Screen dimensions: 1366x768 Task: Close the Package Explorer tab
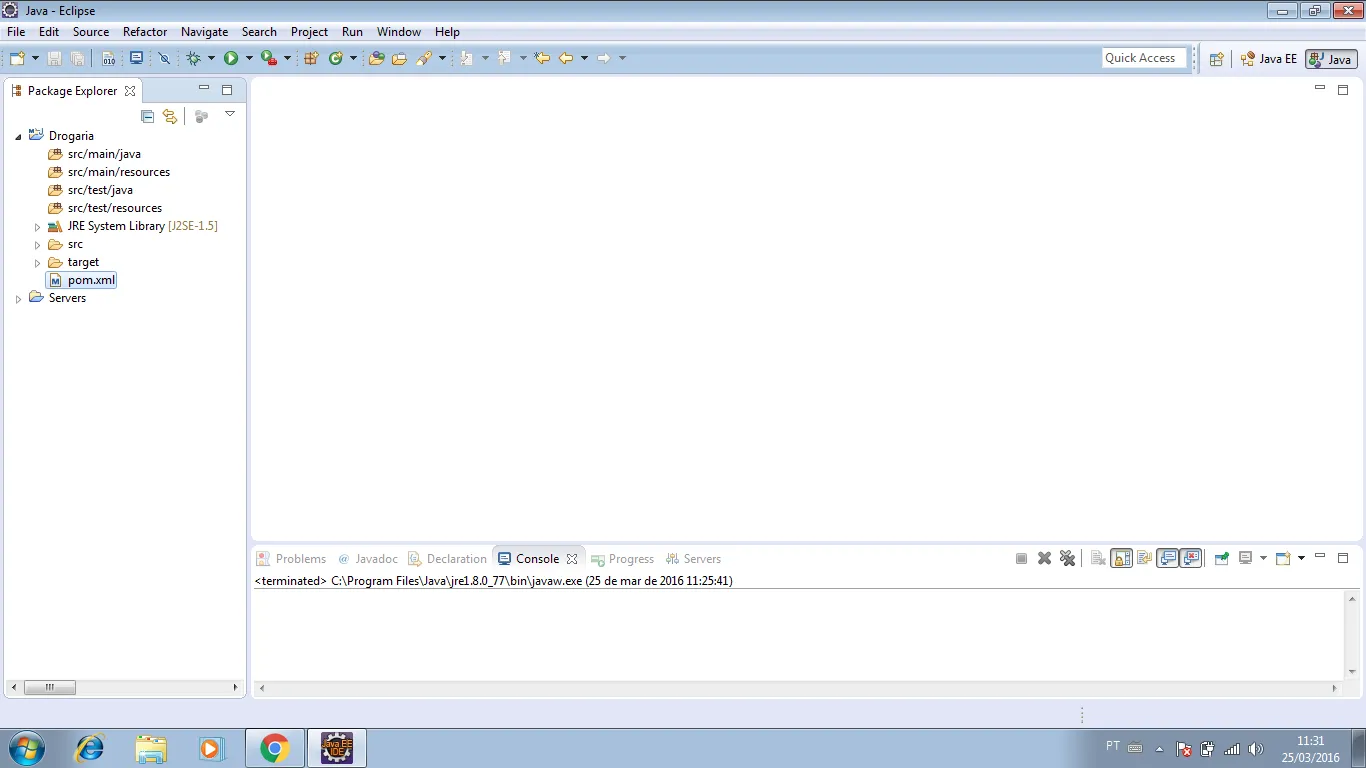pyautogui.click(x=130, y=91)
